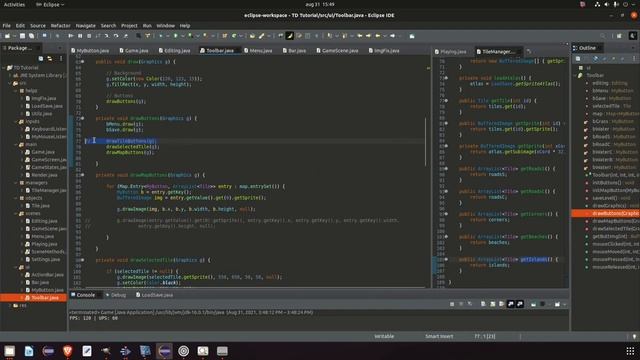
Task: Toggle Mark Occurrences in the toolbar
Action: click(x=289, y=36)
